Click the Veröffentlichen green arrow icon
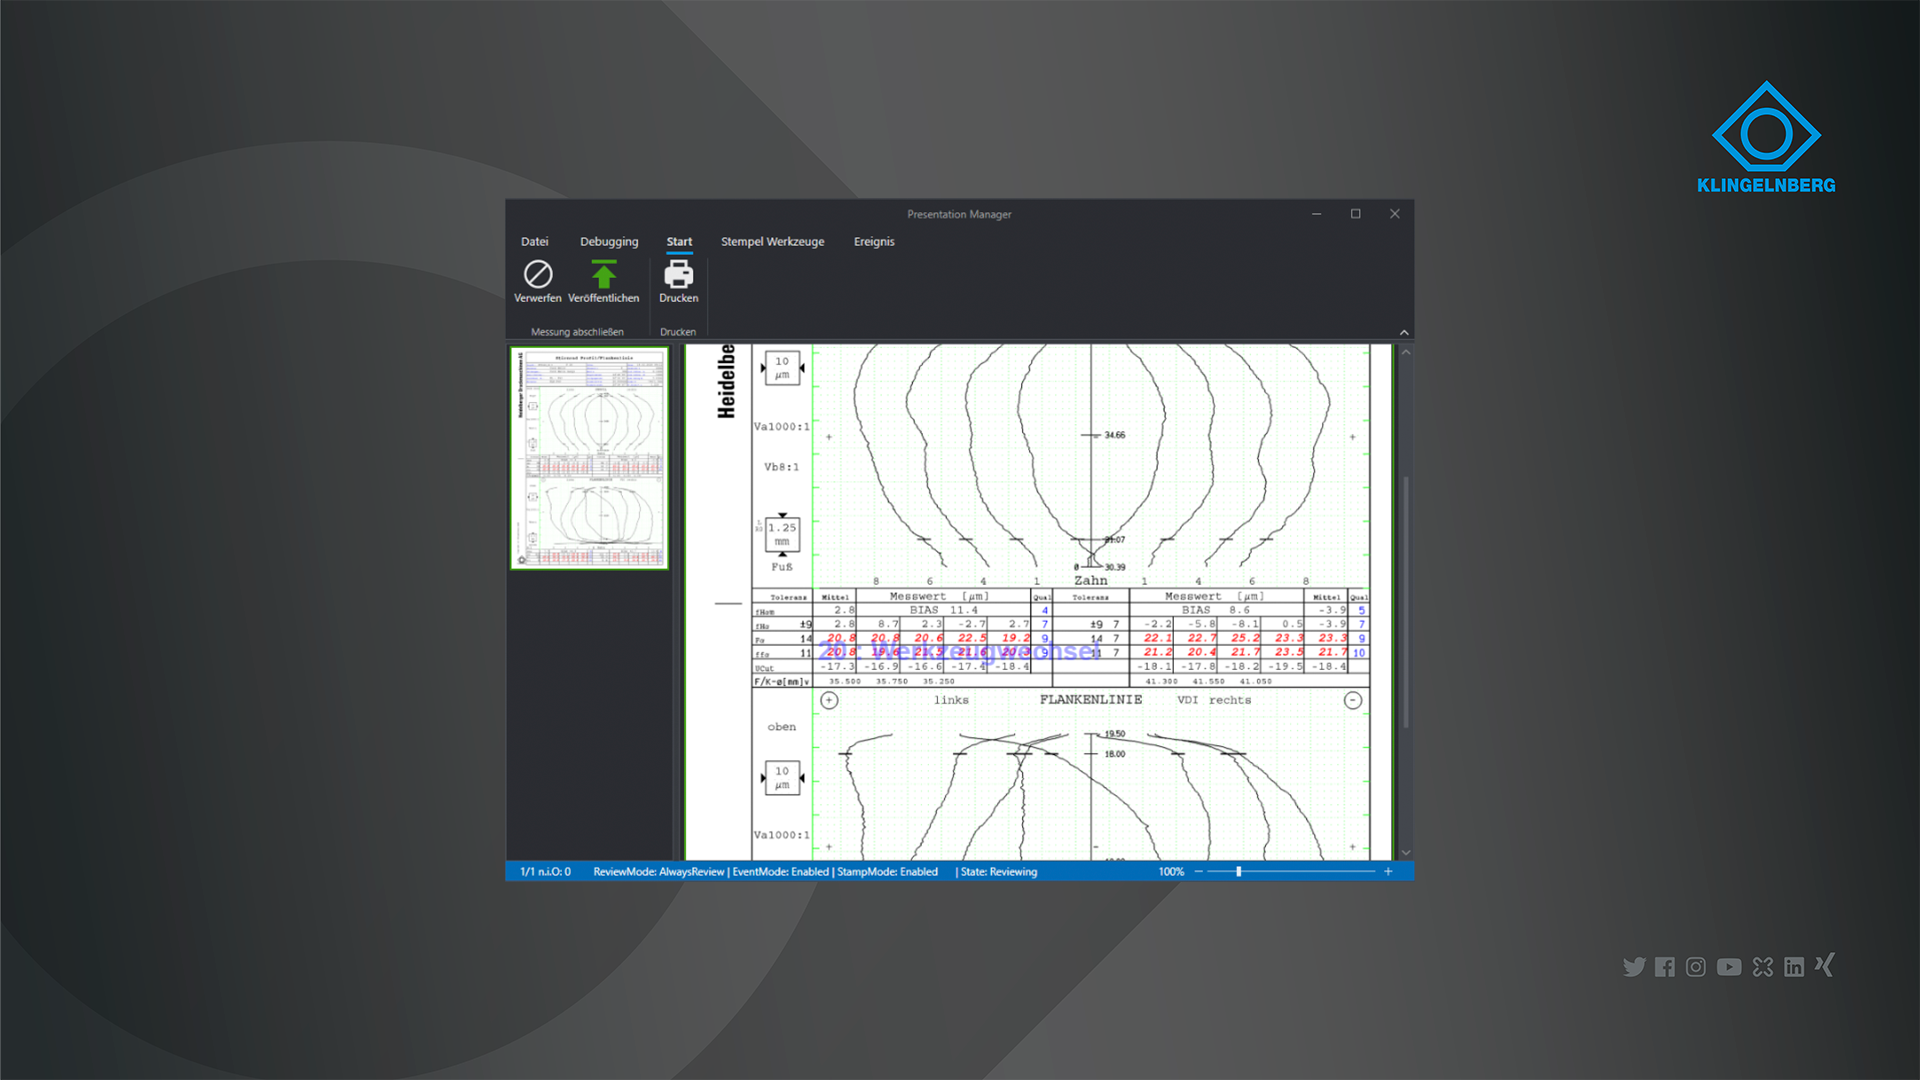Image resolution: width=1920 pixels, height=1080 pixels. 604,274
